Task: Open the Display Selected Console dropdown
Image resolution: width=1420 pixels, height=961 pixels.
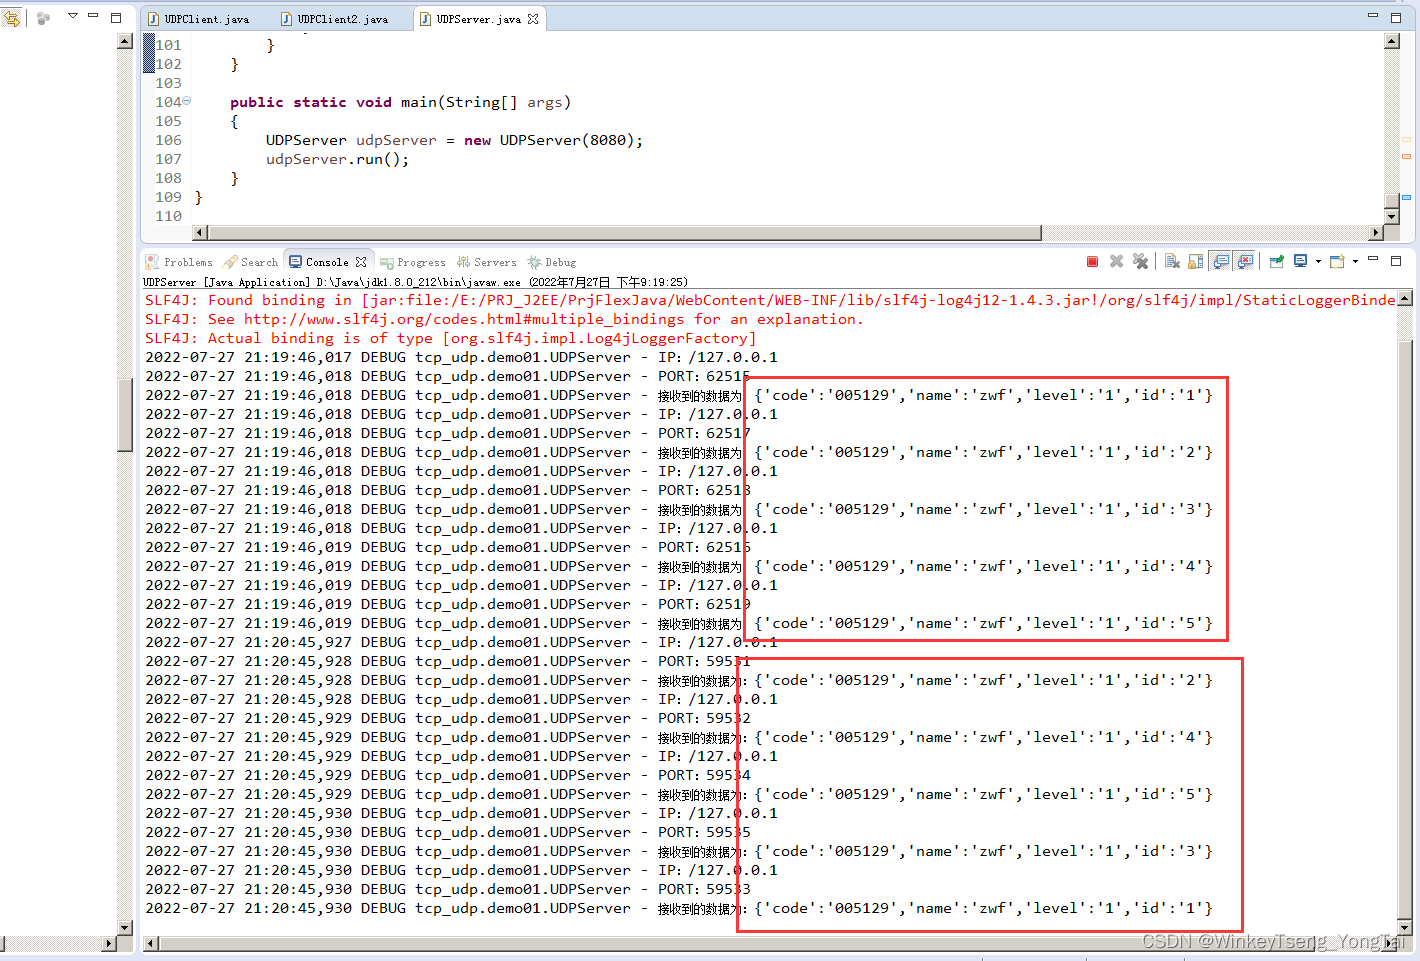Action: pos(1317,261)
